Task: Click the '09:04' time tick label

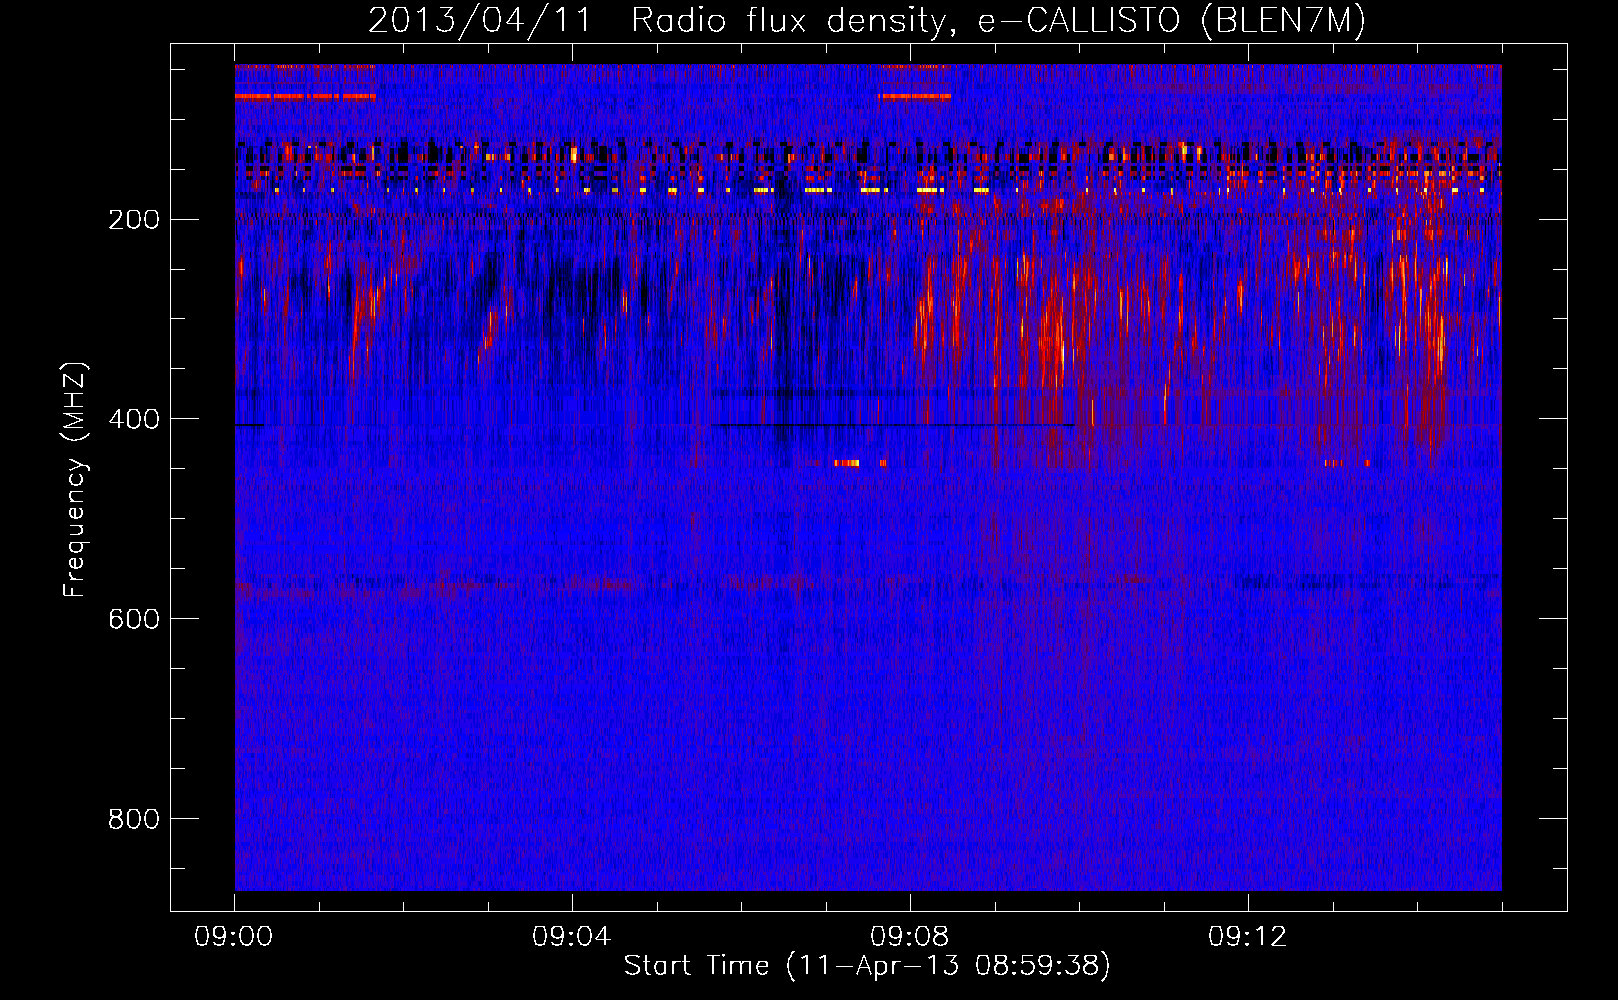Action: tap(572, 937)
